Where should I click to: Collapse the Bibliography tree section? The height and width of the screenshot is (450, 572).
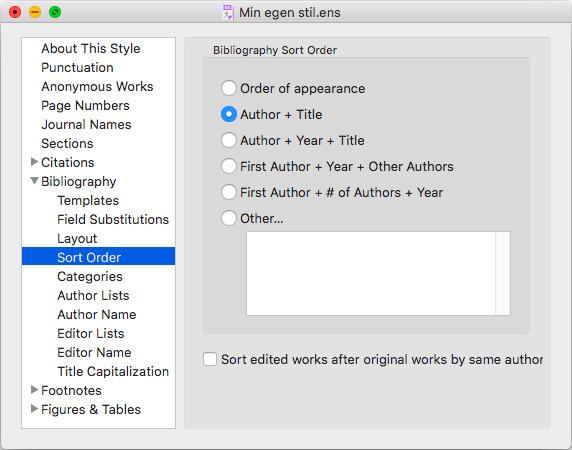coord(34,181)
